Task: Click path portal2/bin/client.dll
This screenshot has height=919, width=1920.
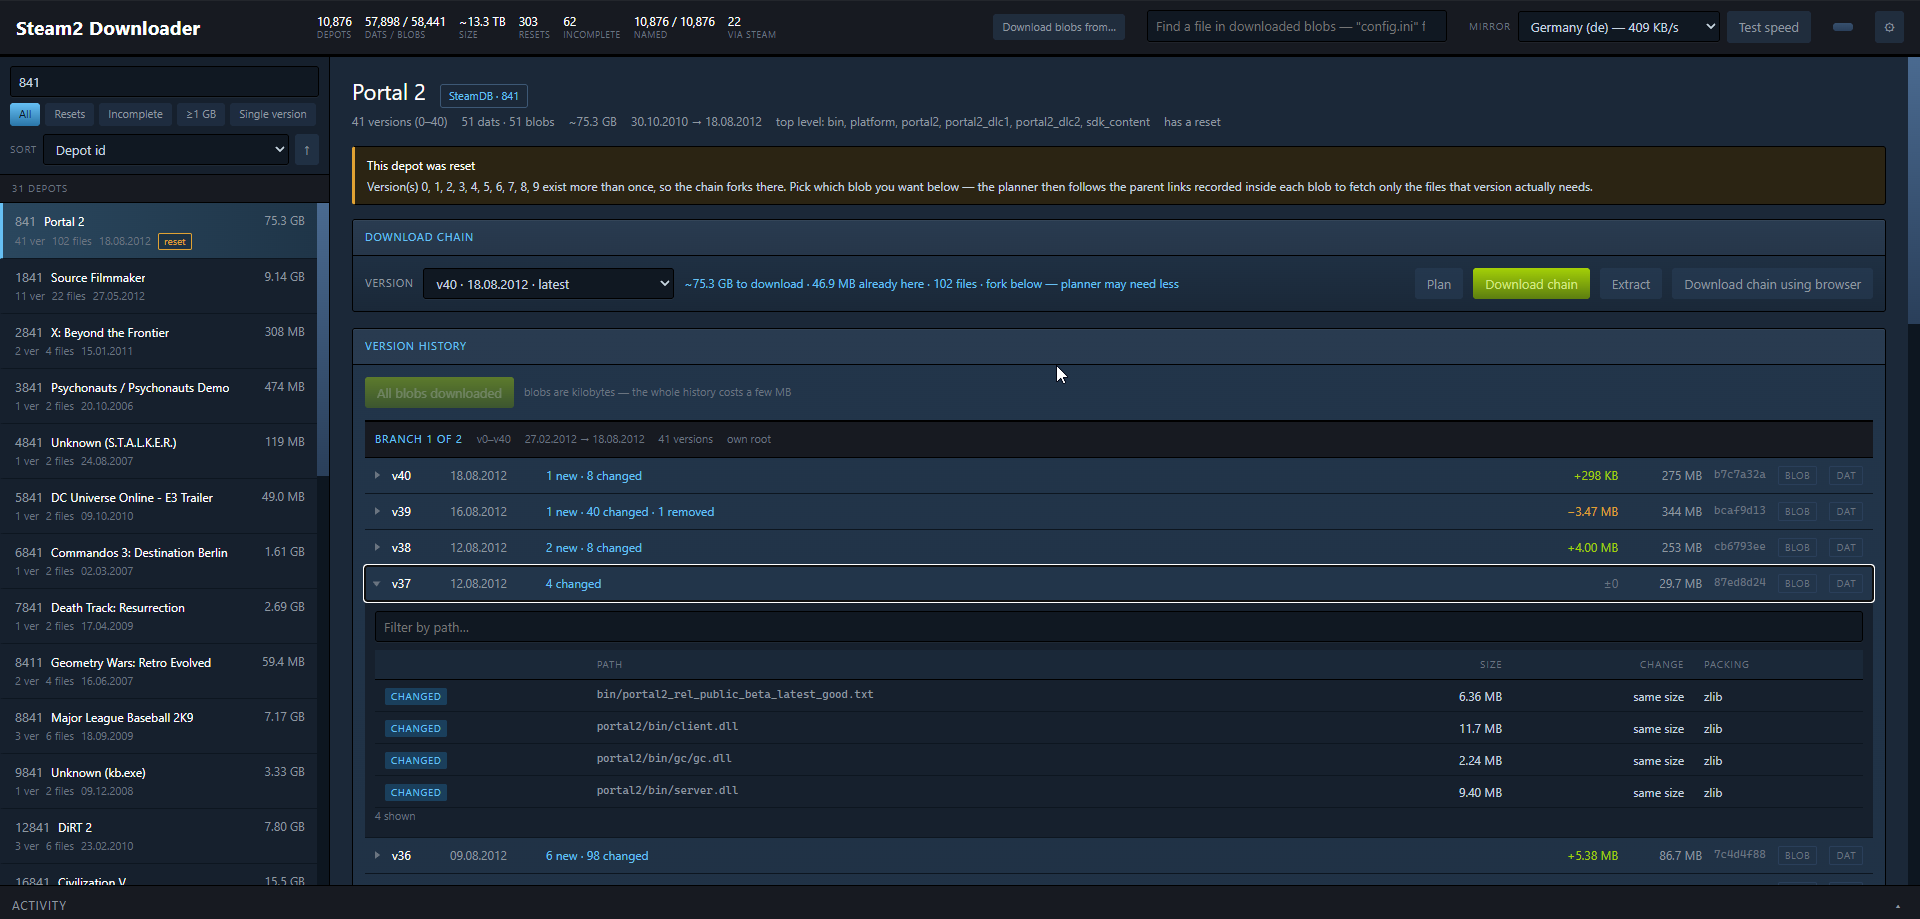Action: click(x=667, y=727)
